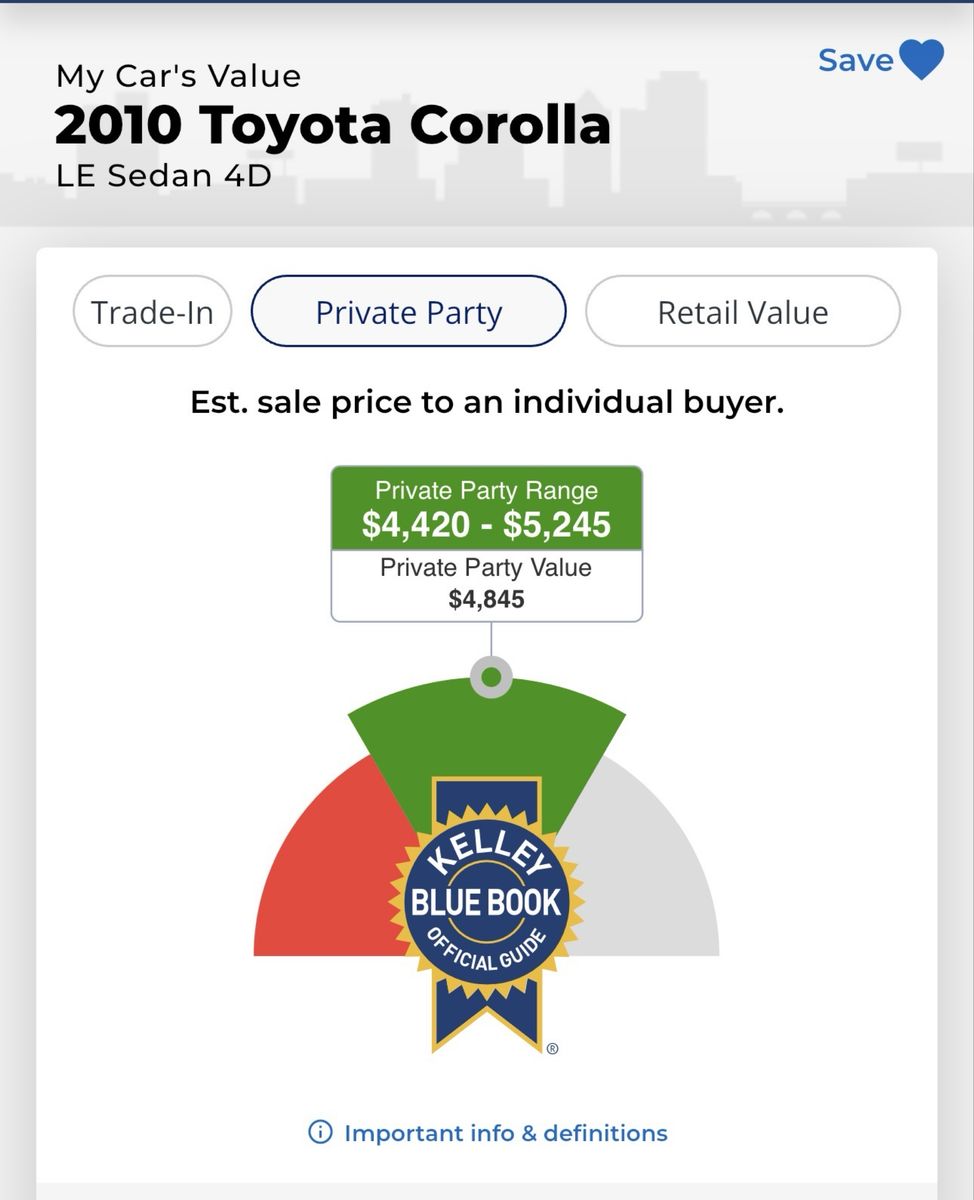The height and width of the screenshot is (1200, 974).
Task: Open Important info & definitions link
Action: [x=505, y=1133]
